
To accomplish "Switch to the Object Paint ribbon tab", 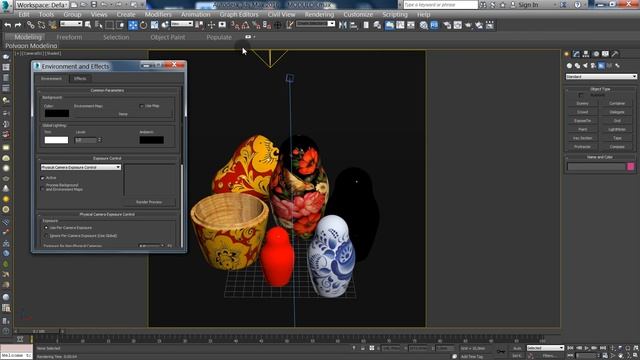I will pyautogui.click(x=168, y=37).
